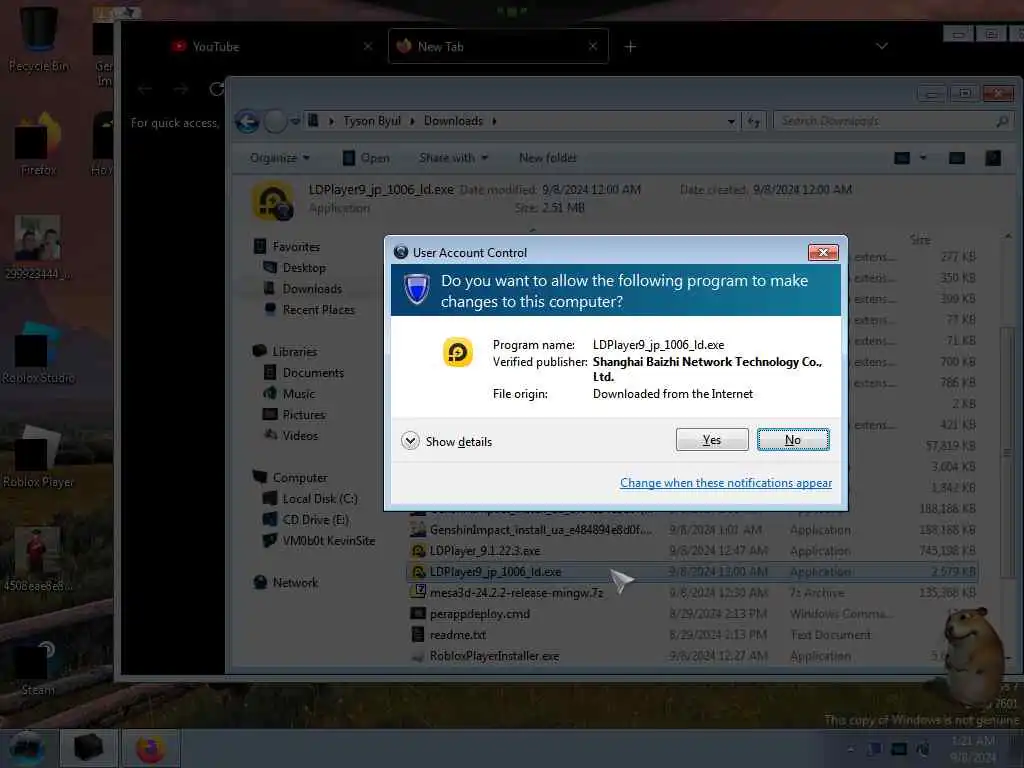Open Roblox Player desktop shortcut
Screen dimensions: 1024x768
coord(39,457)
